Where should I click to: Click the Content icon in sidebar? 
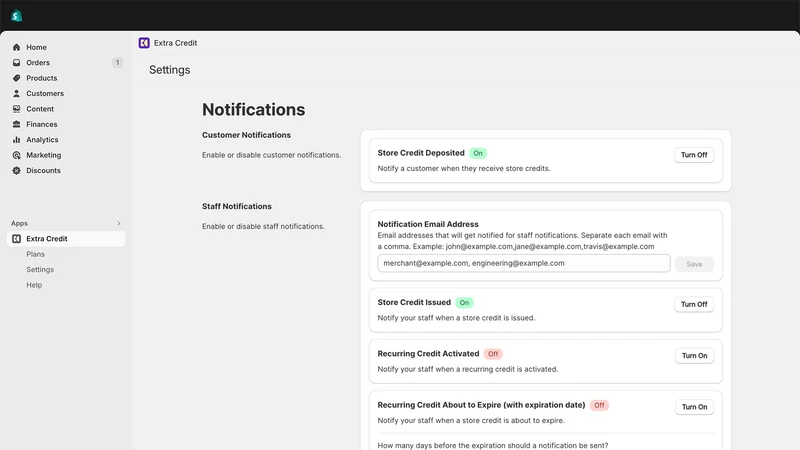[16, 109]
